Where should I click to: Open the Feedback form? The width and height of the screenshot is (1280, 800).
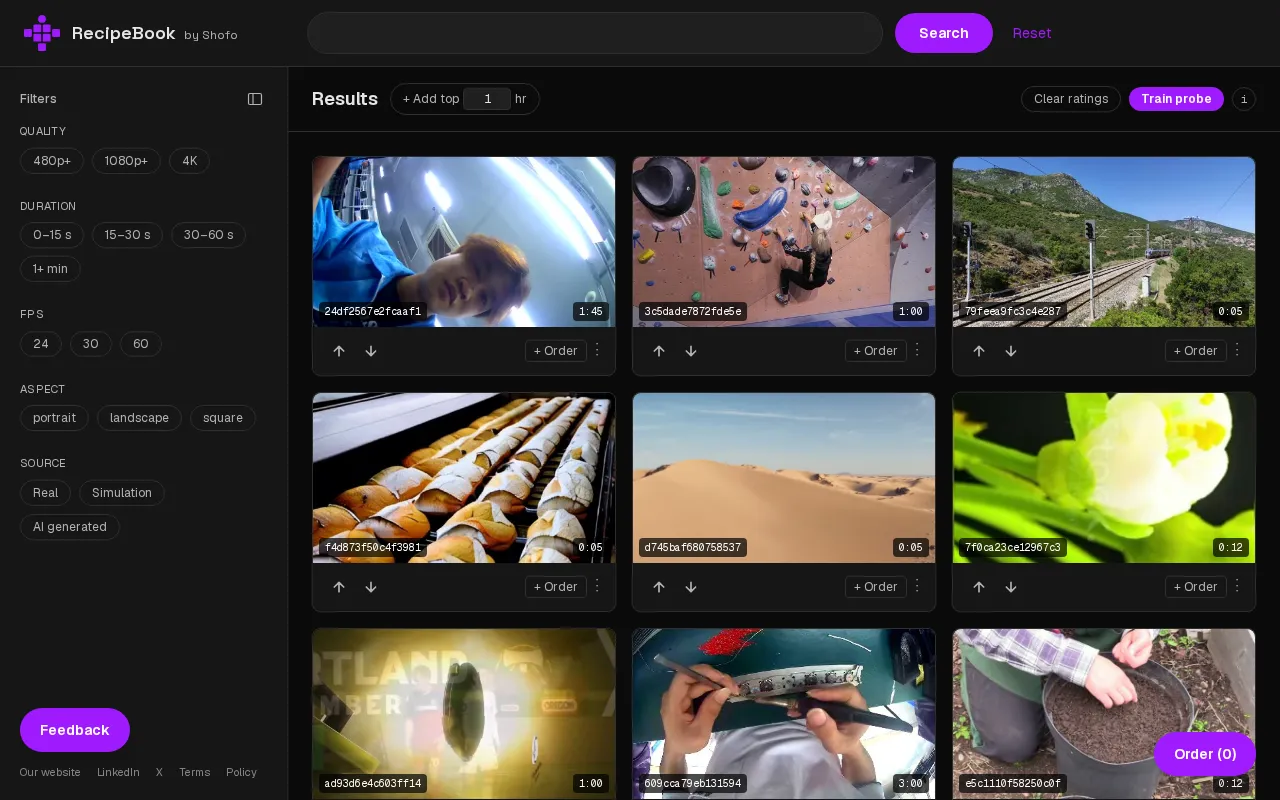pyautogui.click(x=75, y=730)
